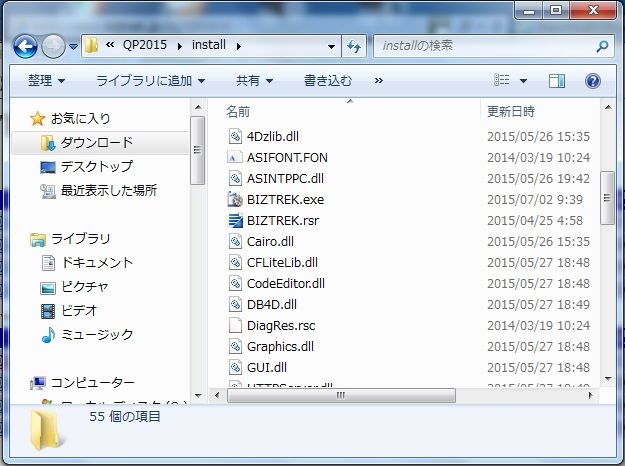Click the BIZTREK.rsr file icon
Viewport: 625px width, 466px height.
[235, 220]
